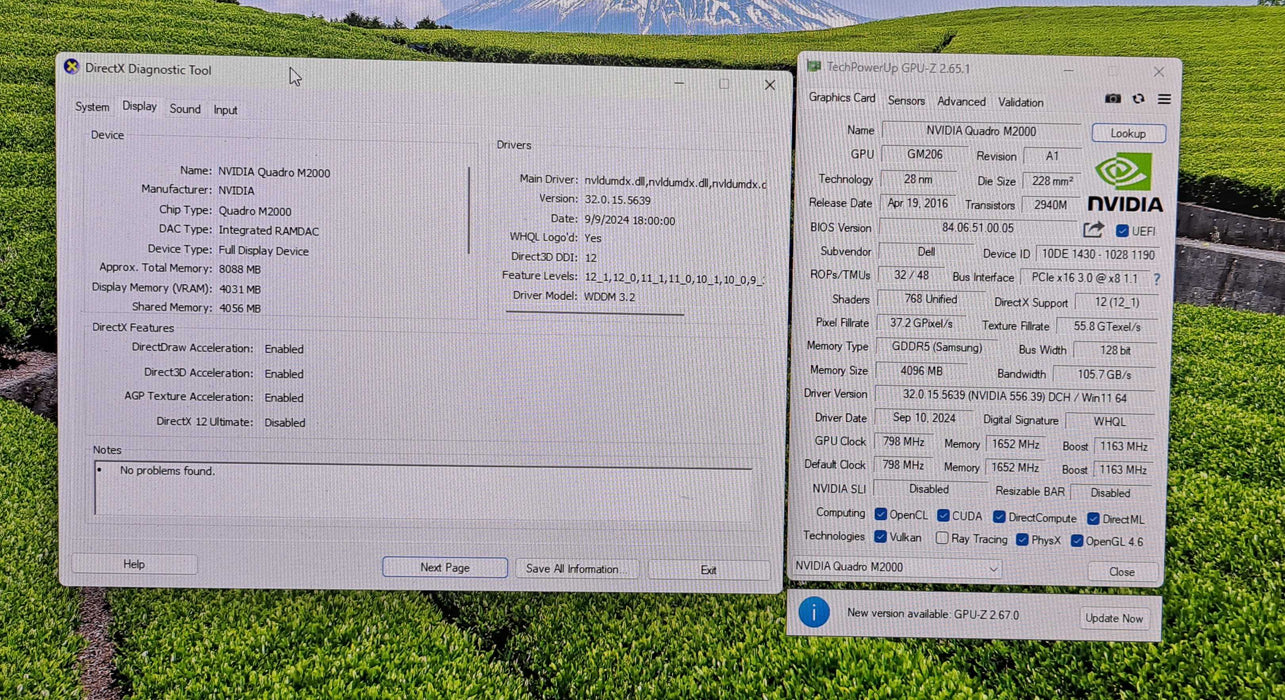Click Save All Information button

pos(578,569)
